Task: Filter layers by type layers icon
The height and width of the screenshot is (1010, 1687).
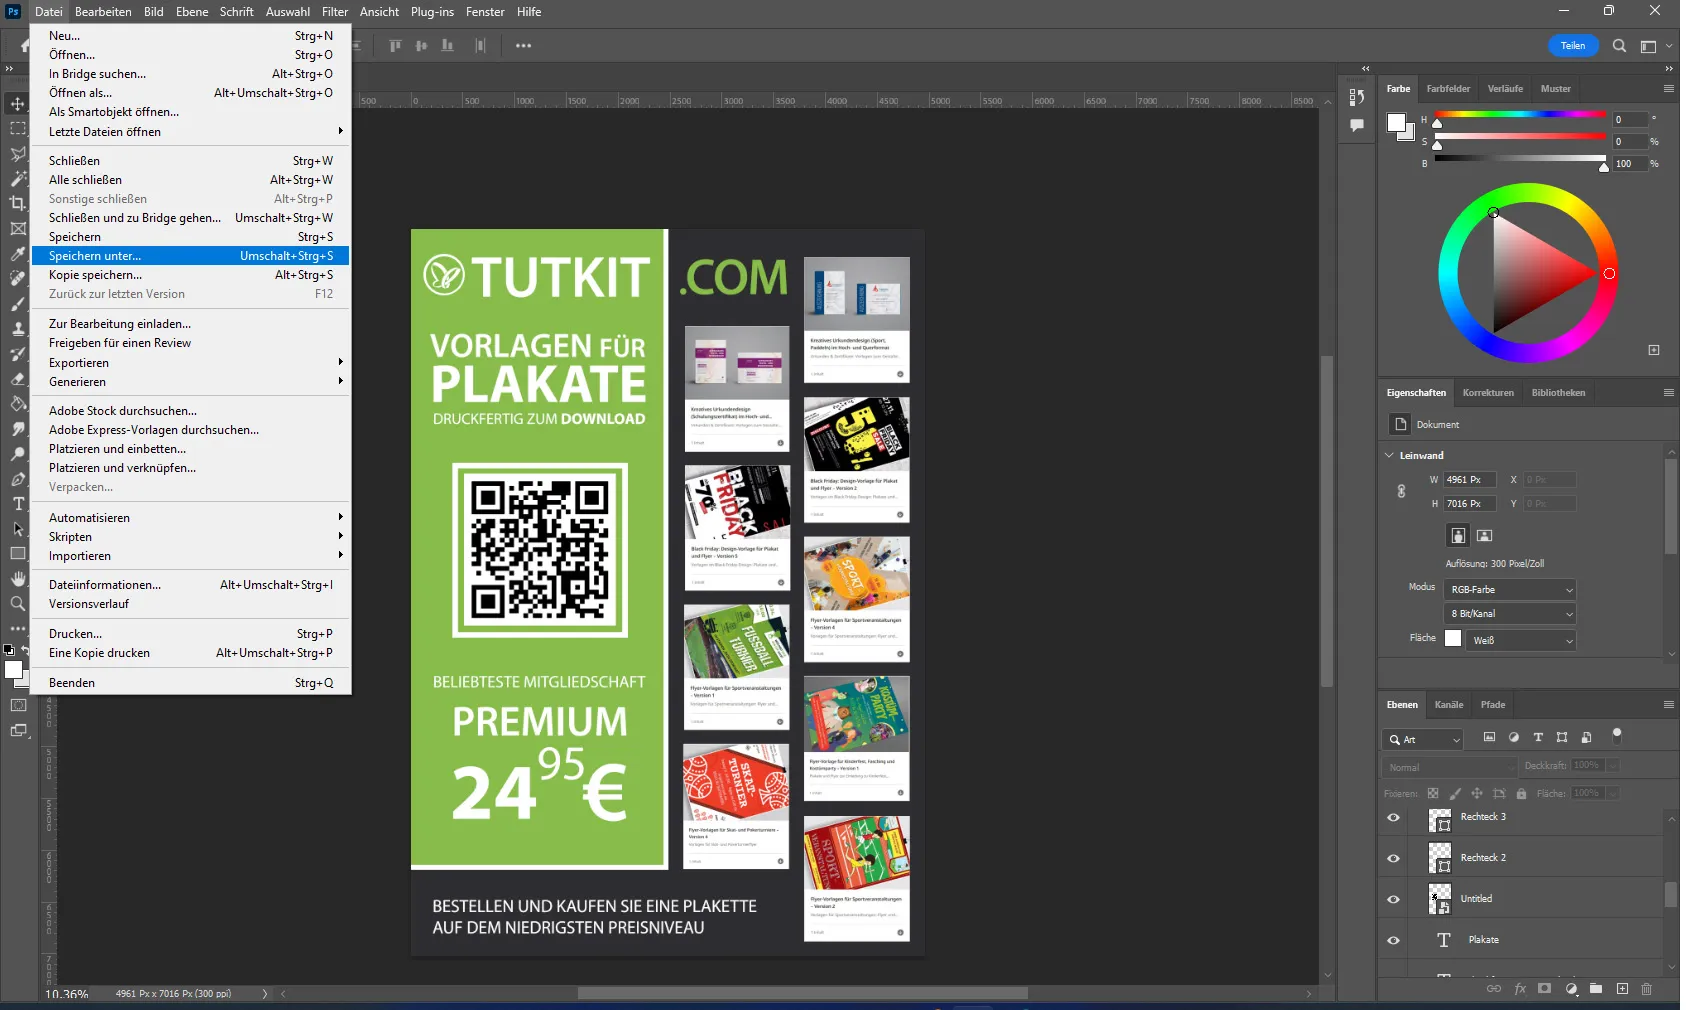Action: [x=1538, y=738]
